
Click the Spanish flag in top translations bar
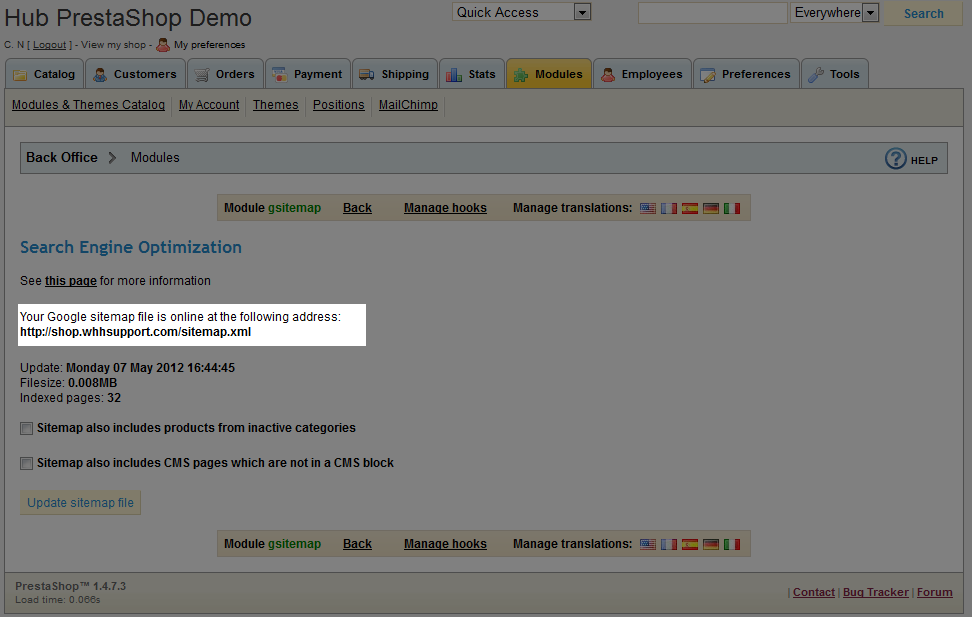pos(690,208)
